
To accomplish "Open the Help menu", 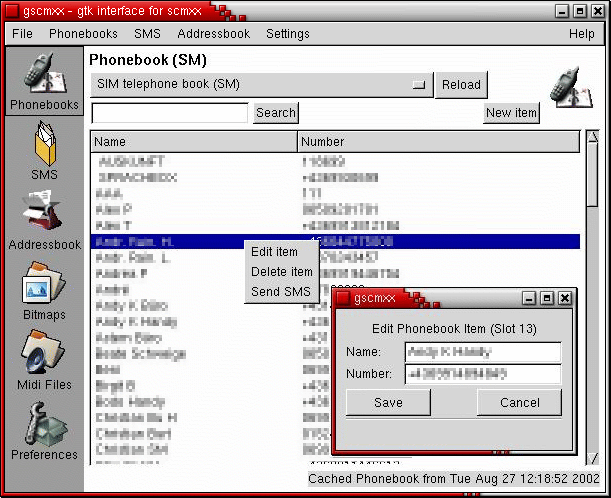I will (x=581, y=34).
